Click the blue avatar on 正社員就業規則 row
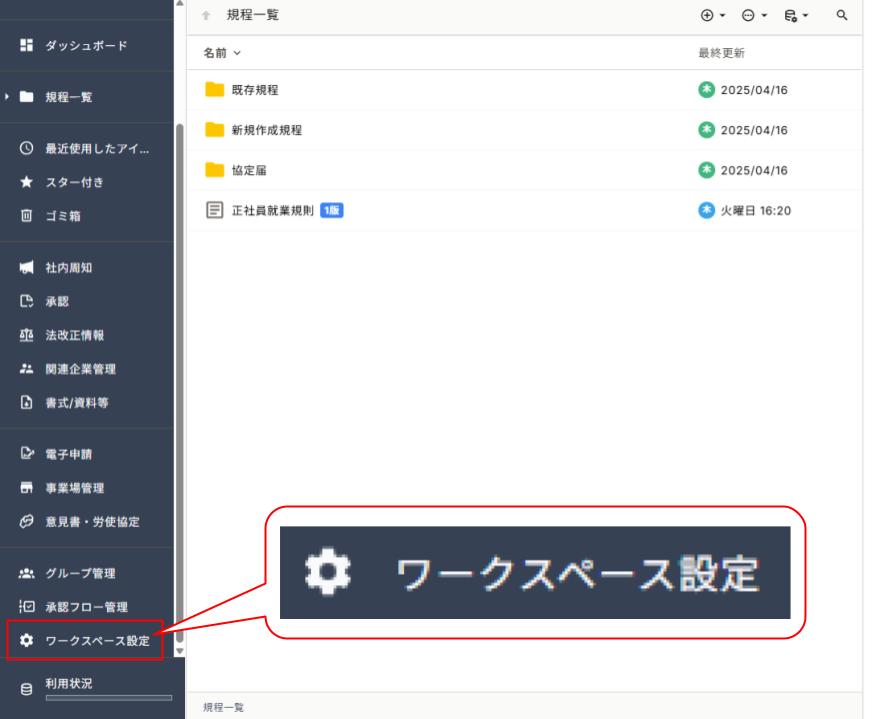The image size is (876, 719). (707, 210)
